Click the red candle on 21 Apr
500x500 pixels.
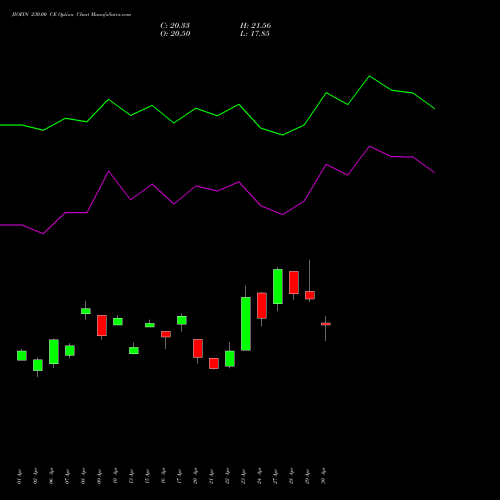coord(214,363)
